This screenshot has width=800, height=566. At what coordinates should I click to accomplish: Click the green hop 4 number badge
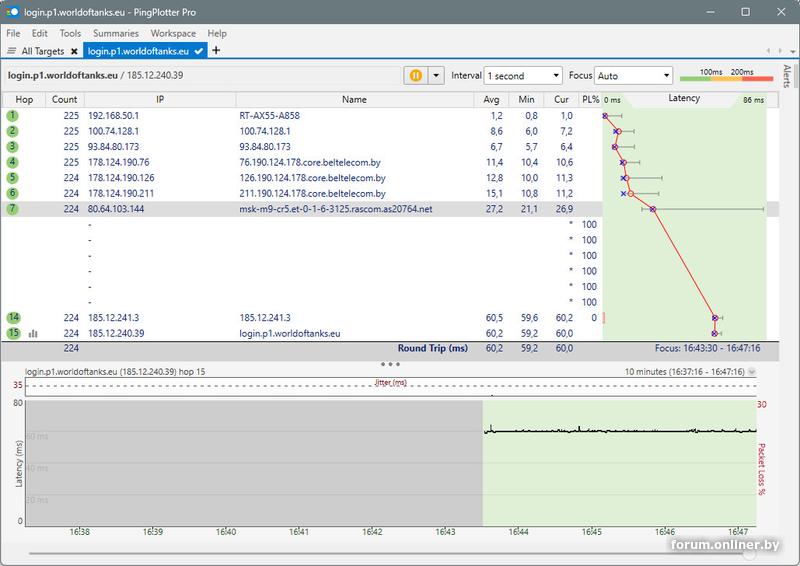coord(12,162)
